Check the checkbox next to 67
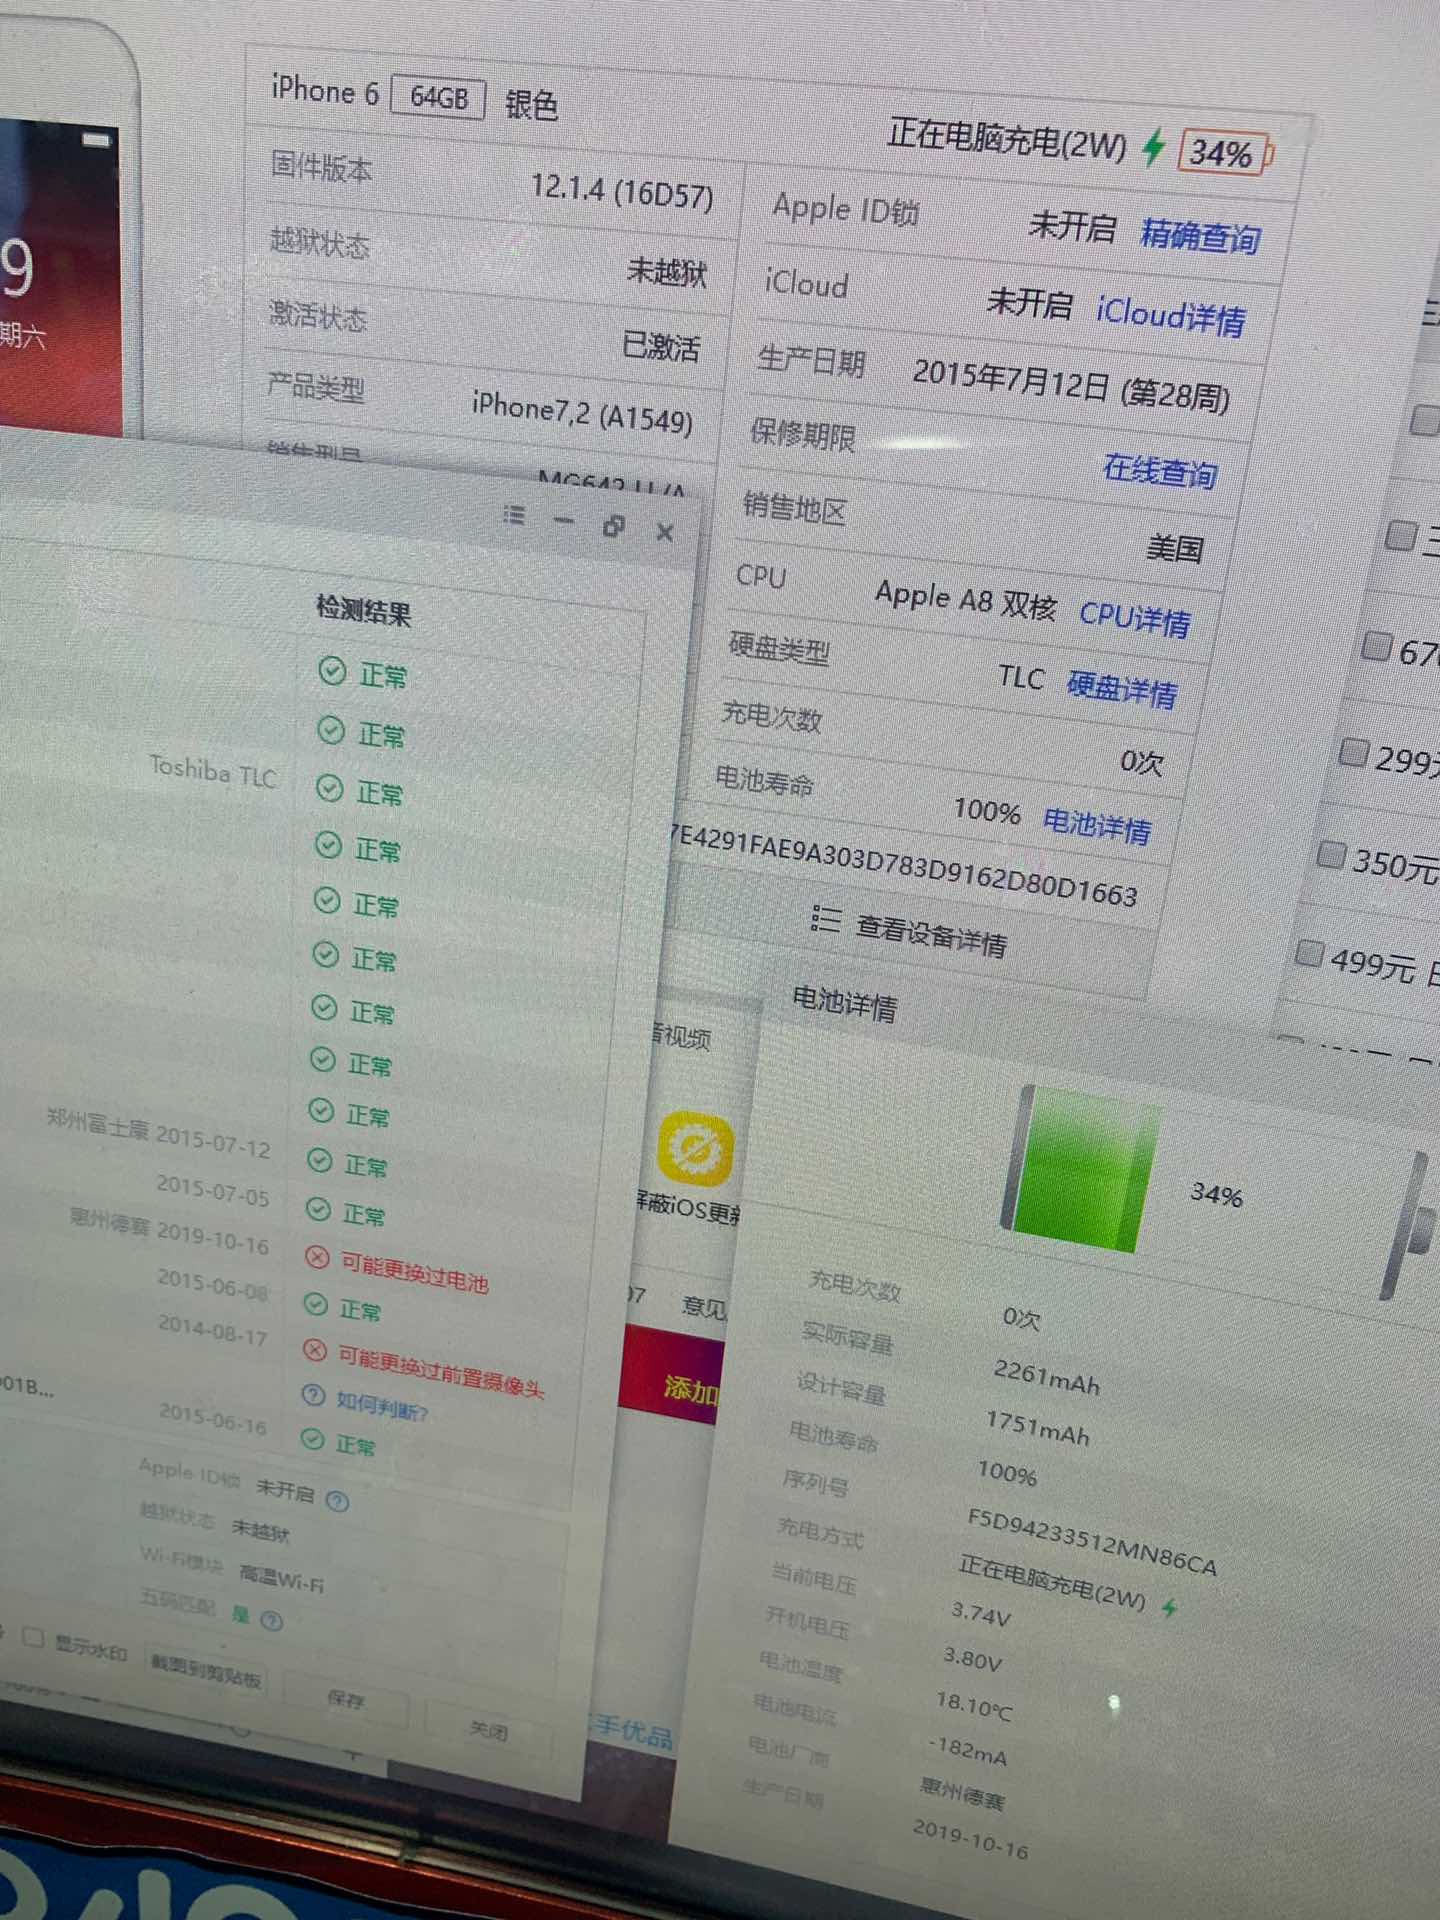1440x1920 pixels. click(1377, 646)
